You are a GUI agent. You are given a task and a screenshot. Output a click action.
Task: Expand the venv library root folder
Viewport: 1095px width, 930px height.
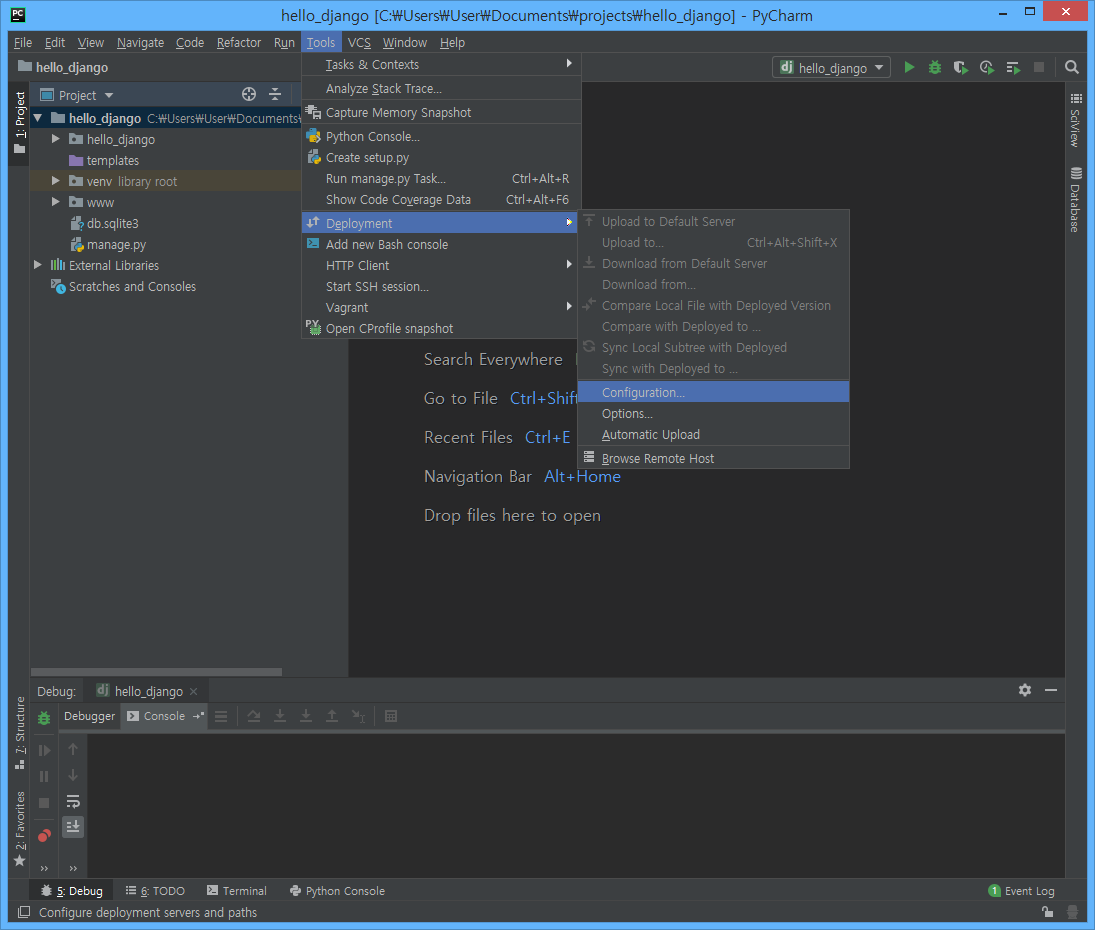[x=56, y=181]
